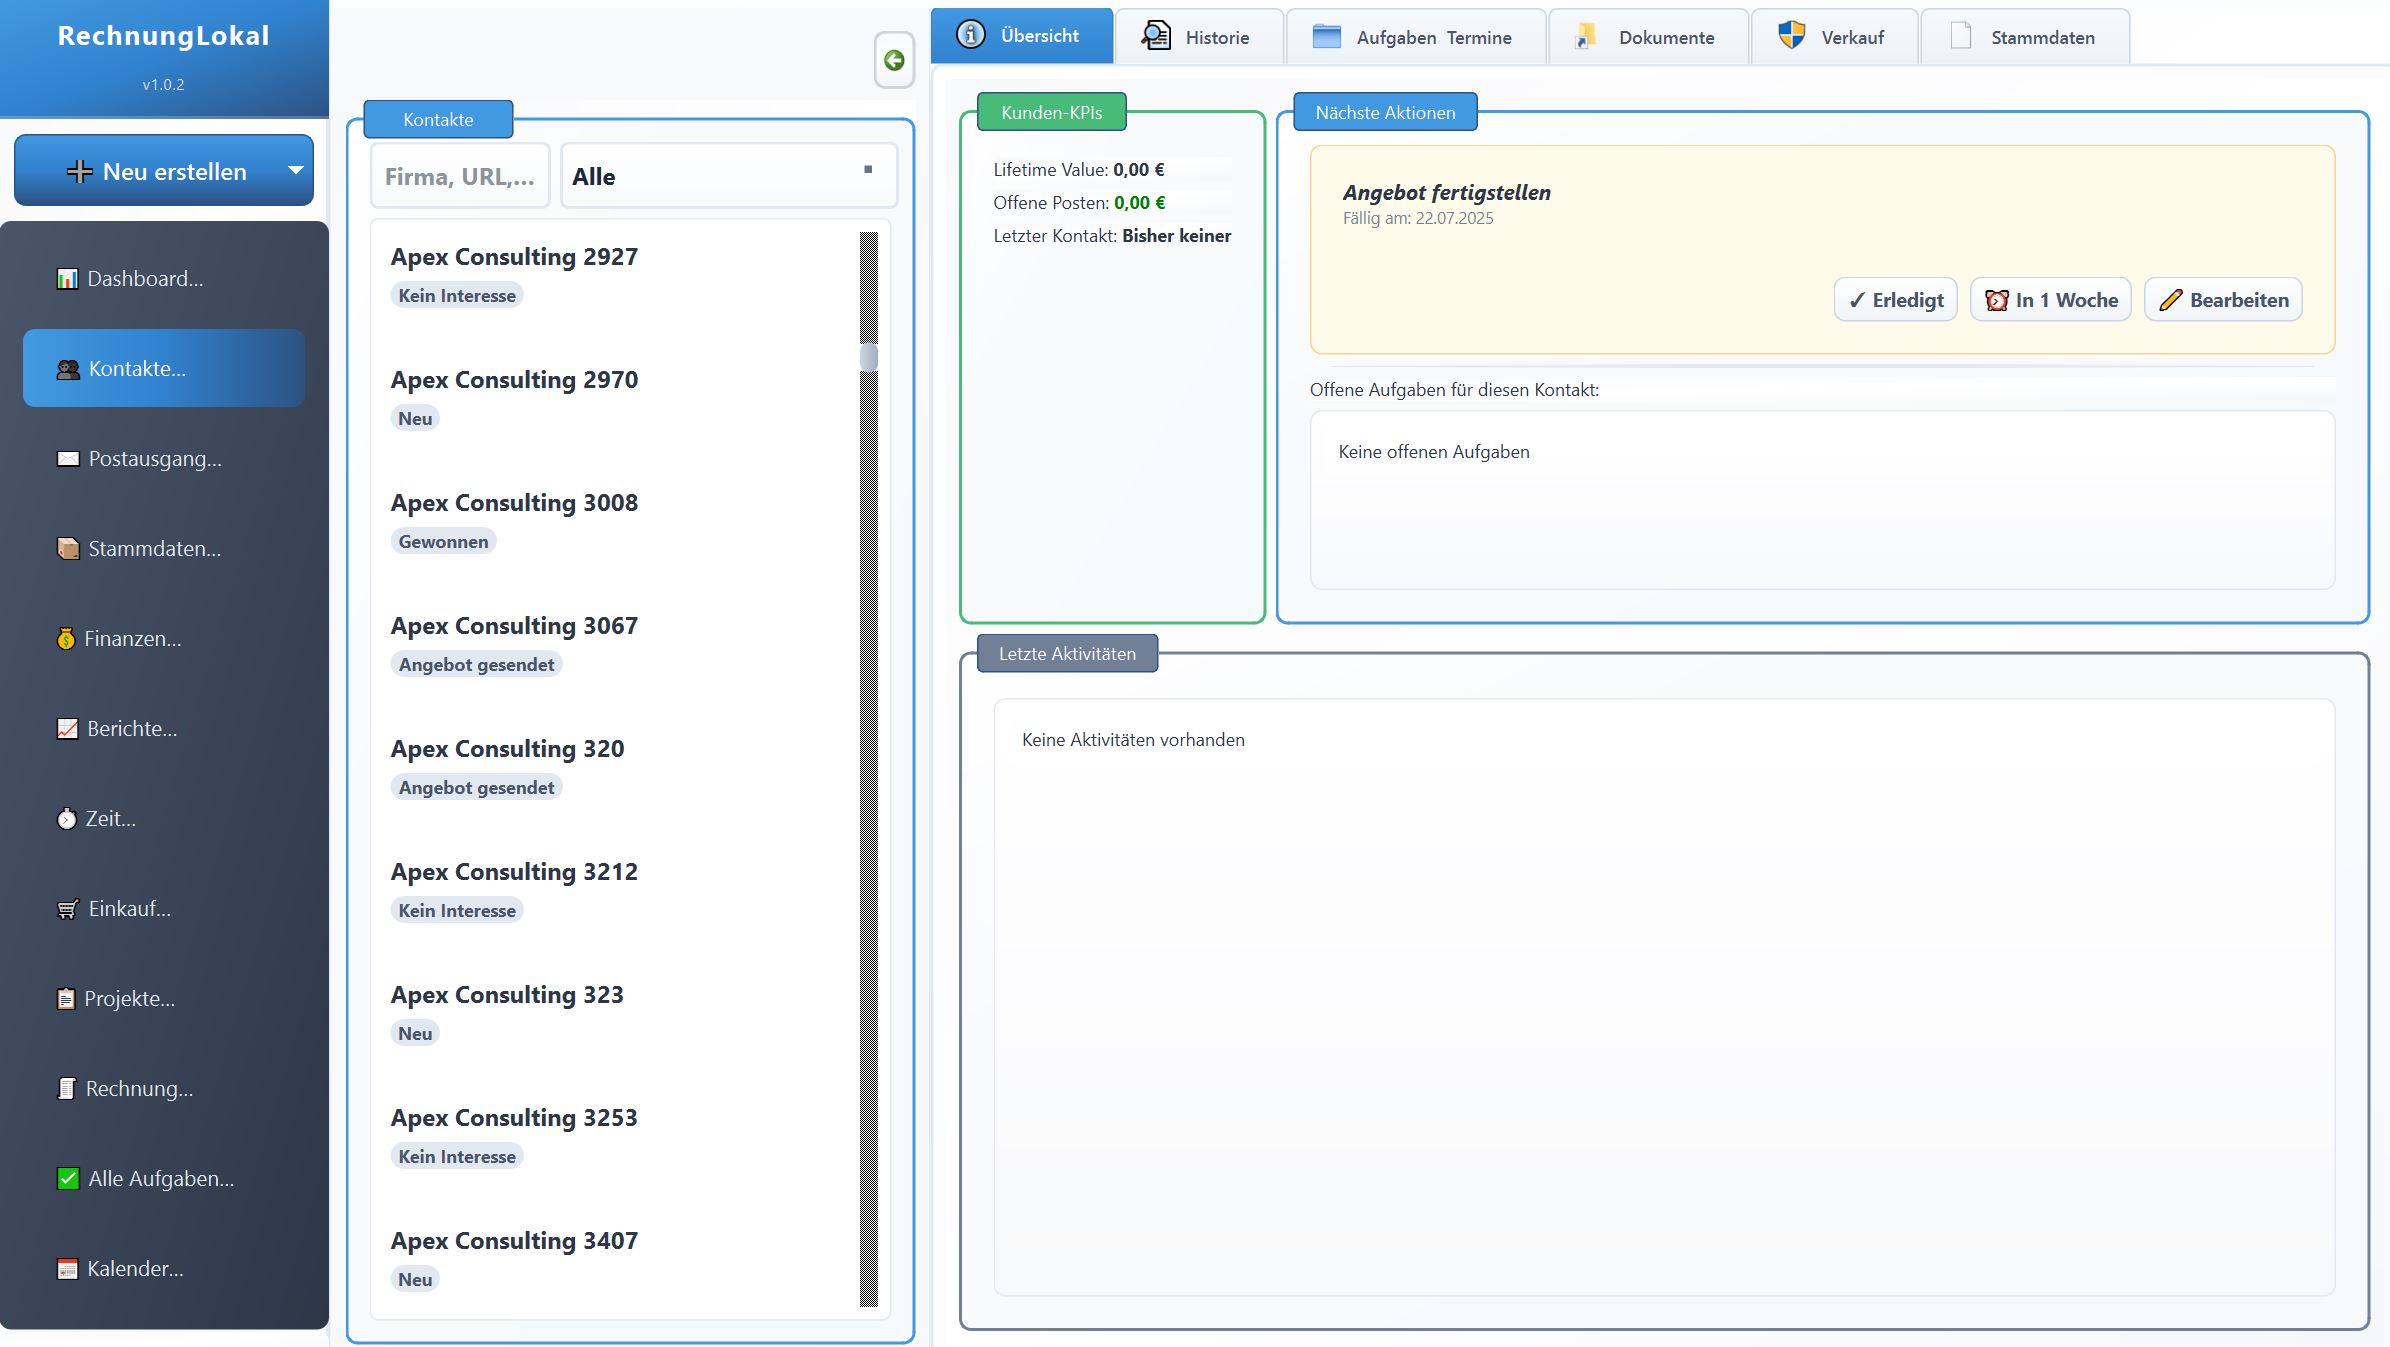2390x1347 pixels.
Task: Expand the Neu erstellen dropdown arrow
Action: [295, 170]
